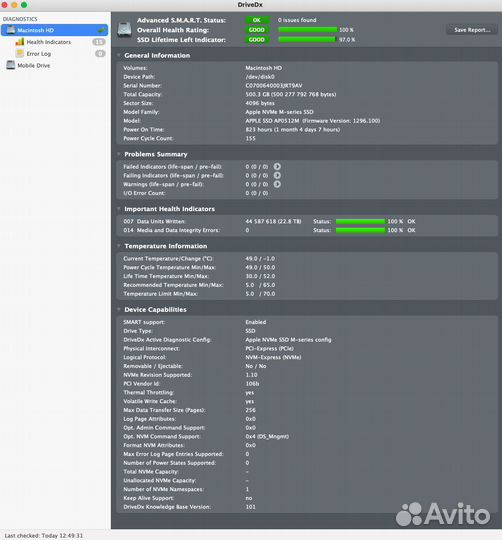Open details arrow for Failing Indicators

coord(277,176)
